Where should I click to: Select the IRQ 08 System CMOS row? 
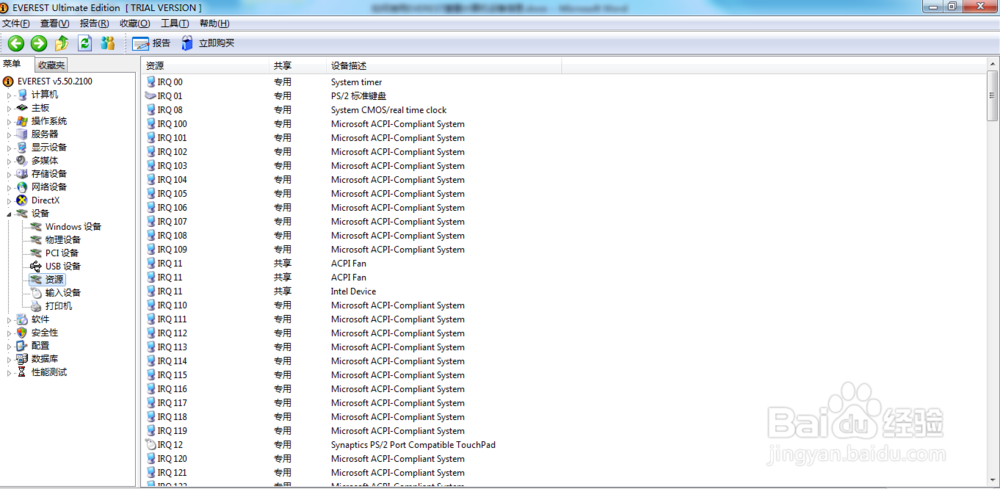coord(564,110)
